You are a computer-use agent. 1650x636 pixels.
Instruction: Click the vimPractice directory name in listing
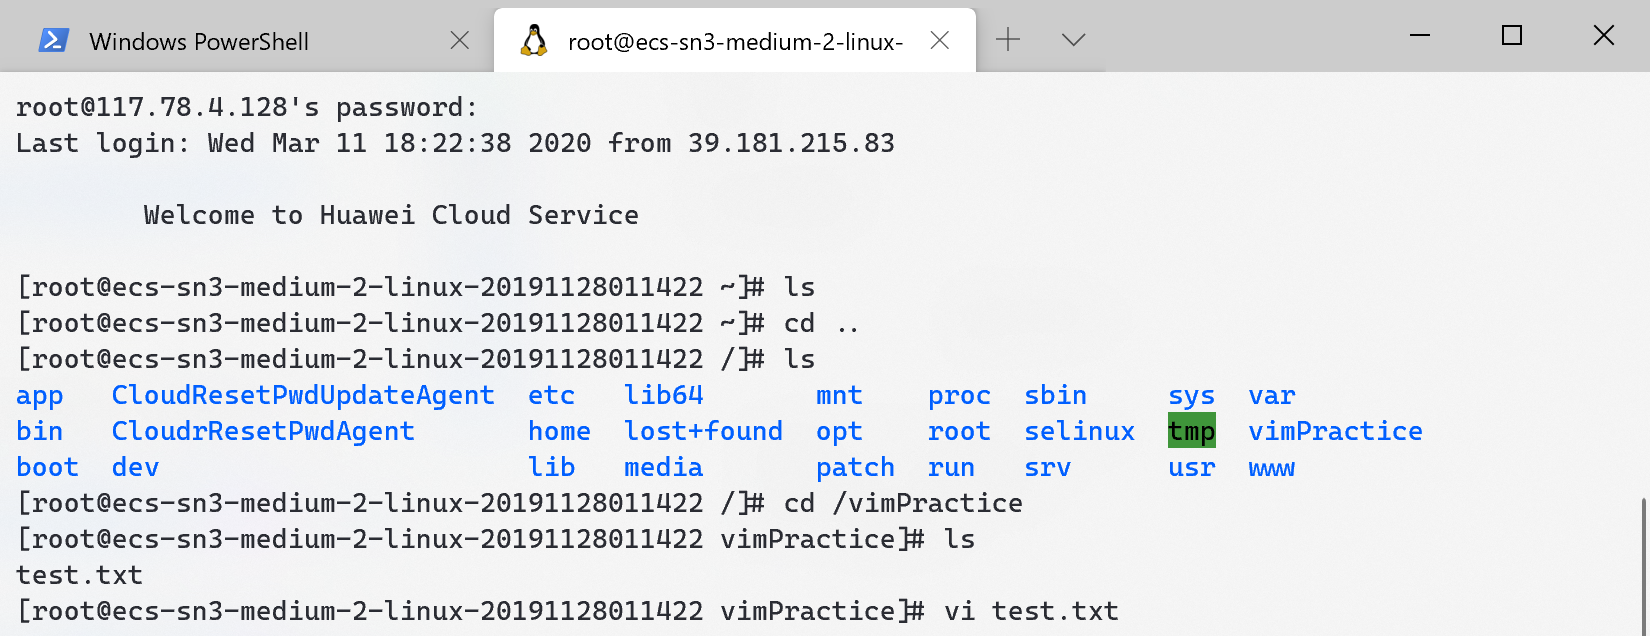tap(1335, 431)
